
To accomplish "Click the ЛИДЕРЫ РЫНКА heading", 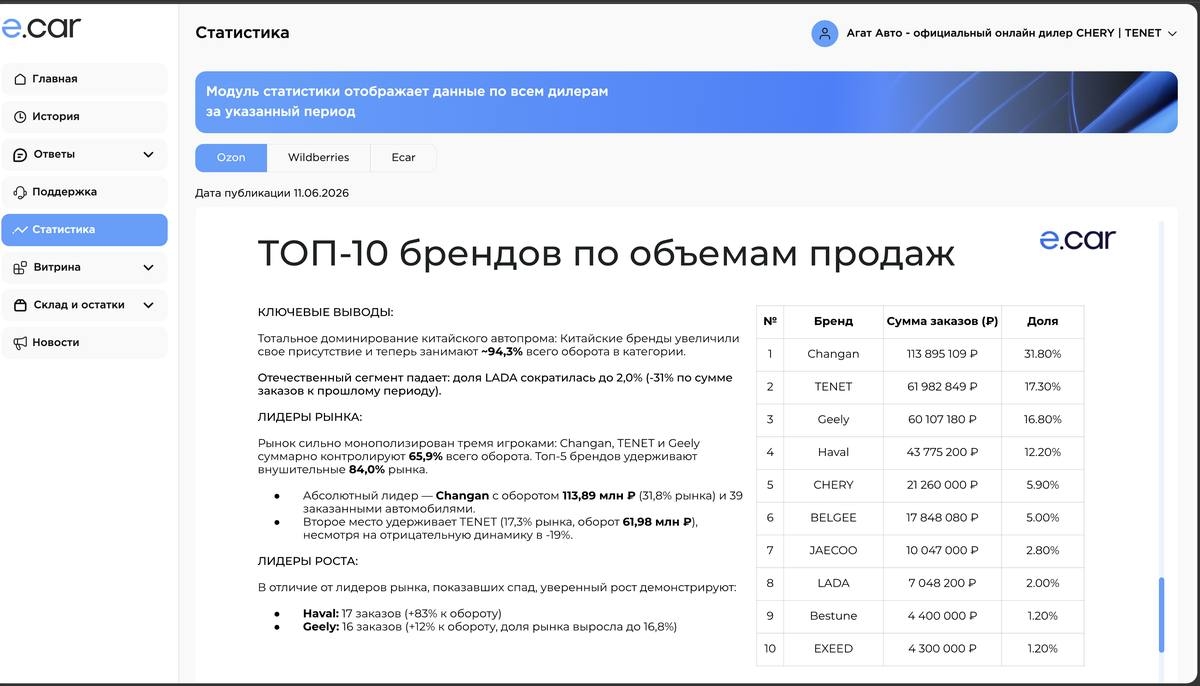I will [310, 417].
